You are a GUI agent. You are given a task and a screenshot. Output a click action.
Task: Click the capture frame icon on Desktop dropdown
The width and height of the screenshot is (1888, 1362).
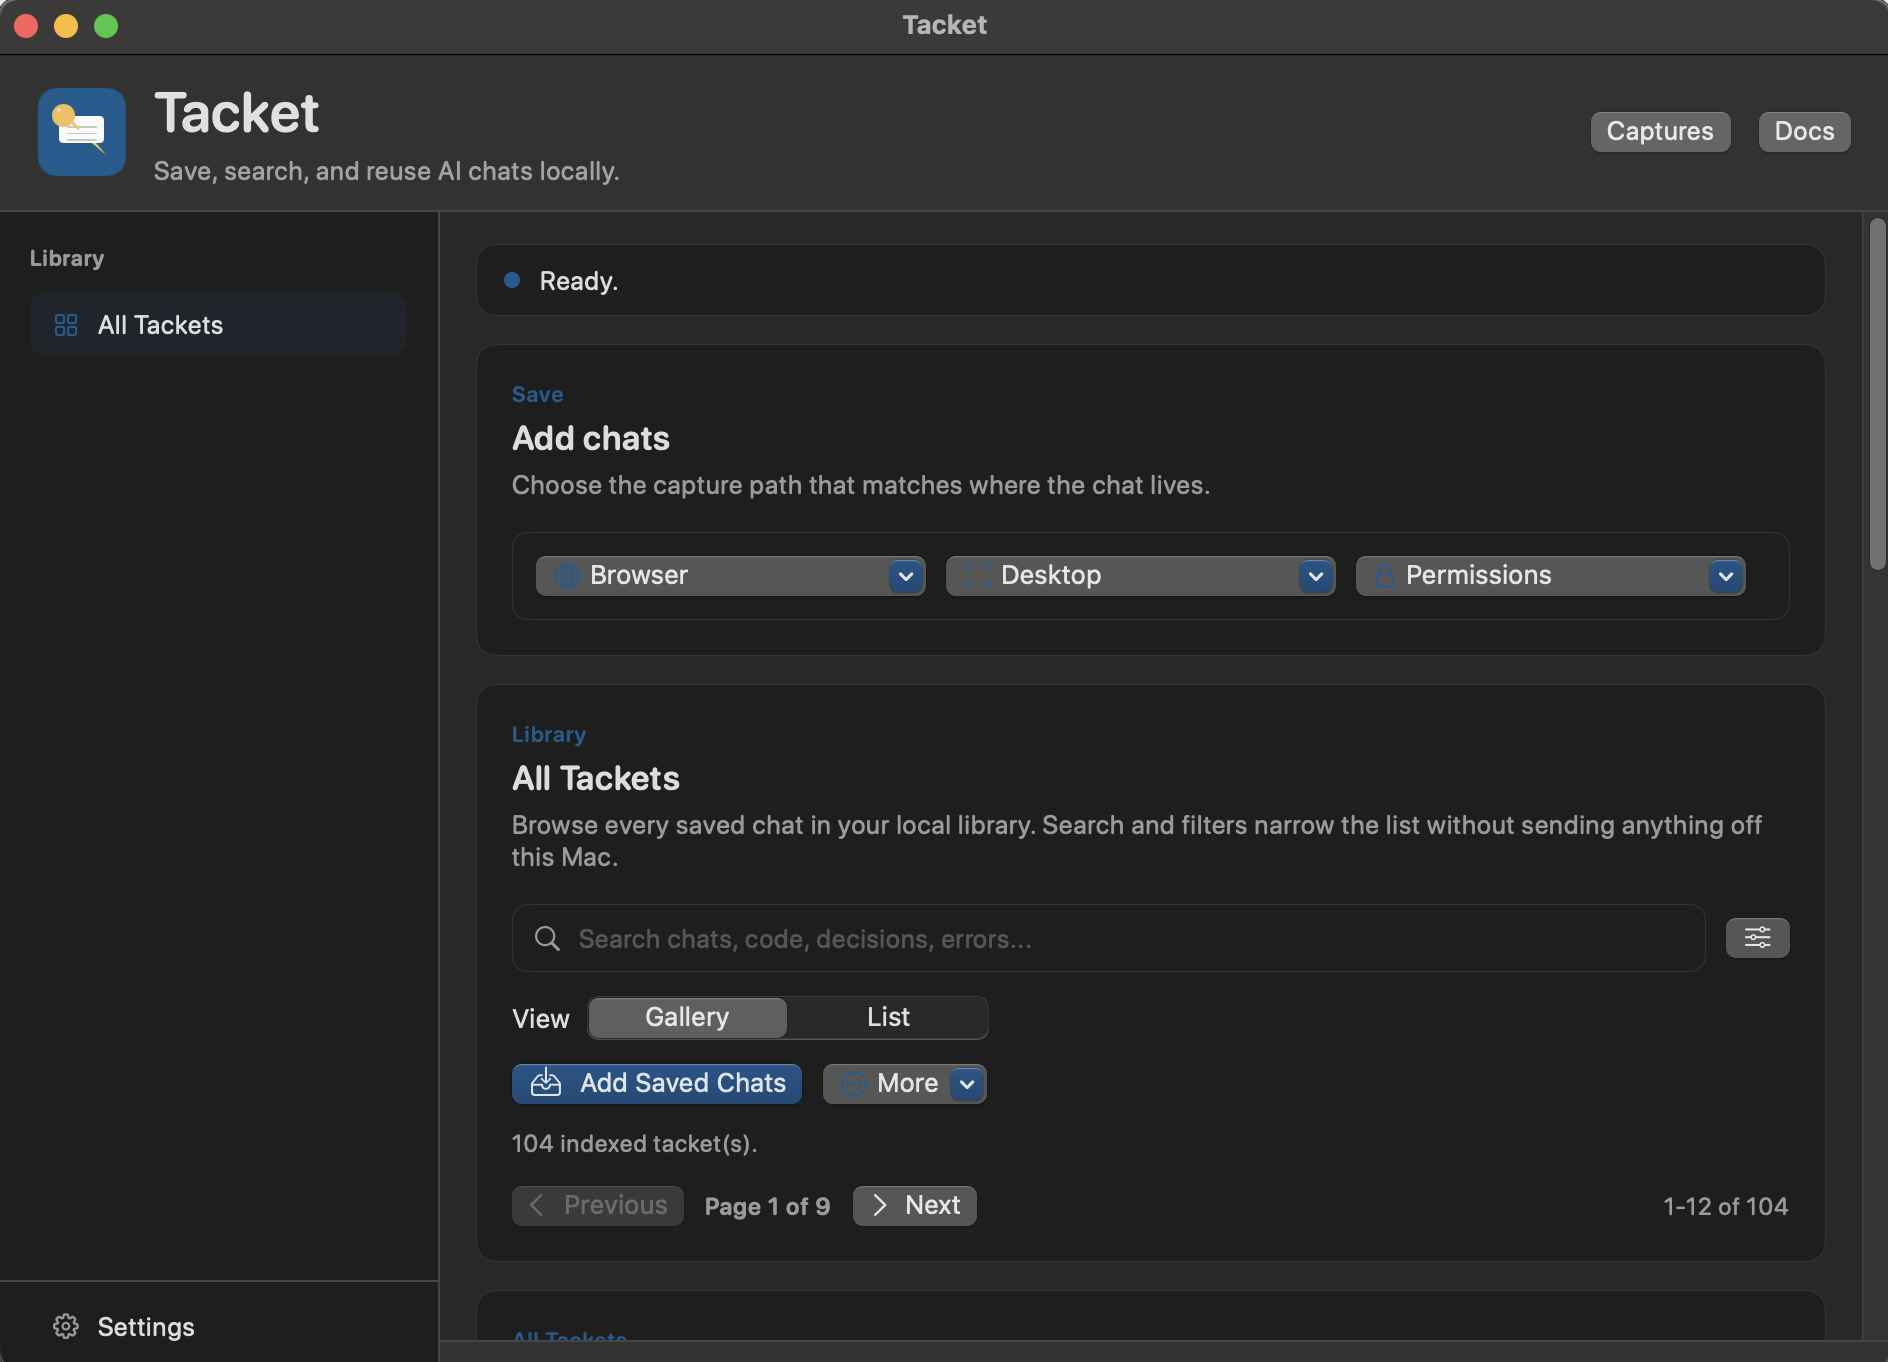pyautogui.click(x=977, y=576)
